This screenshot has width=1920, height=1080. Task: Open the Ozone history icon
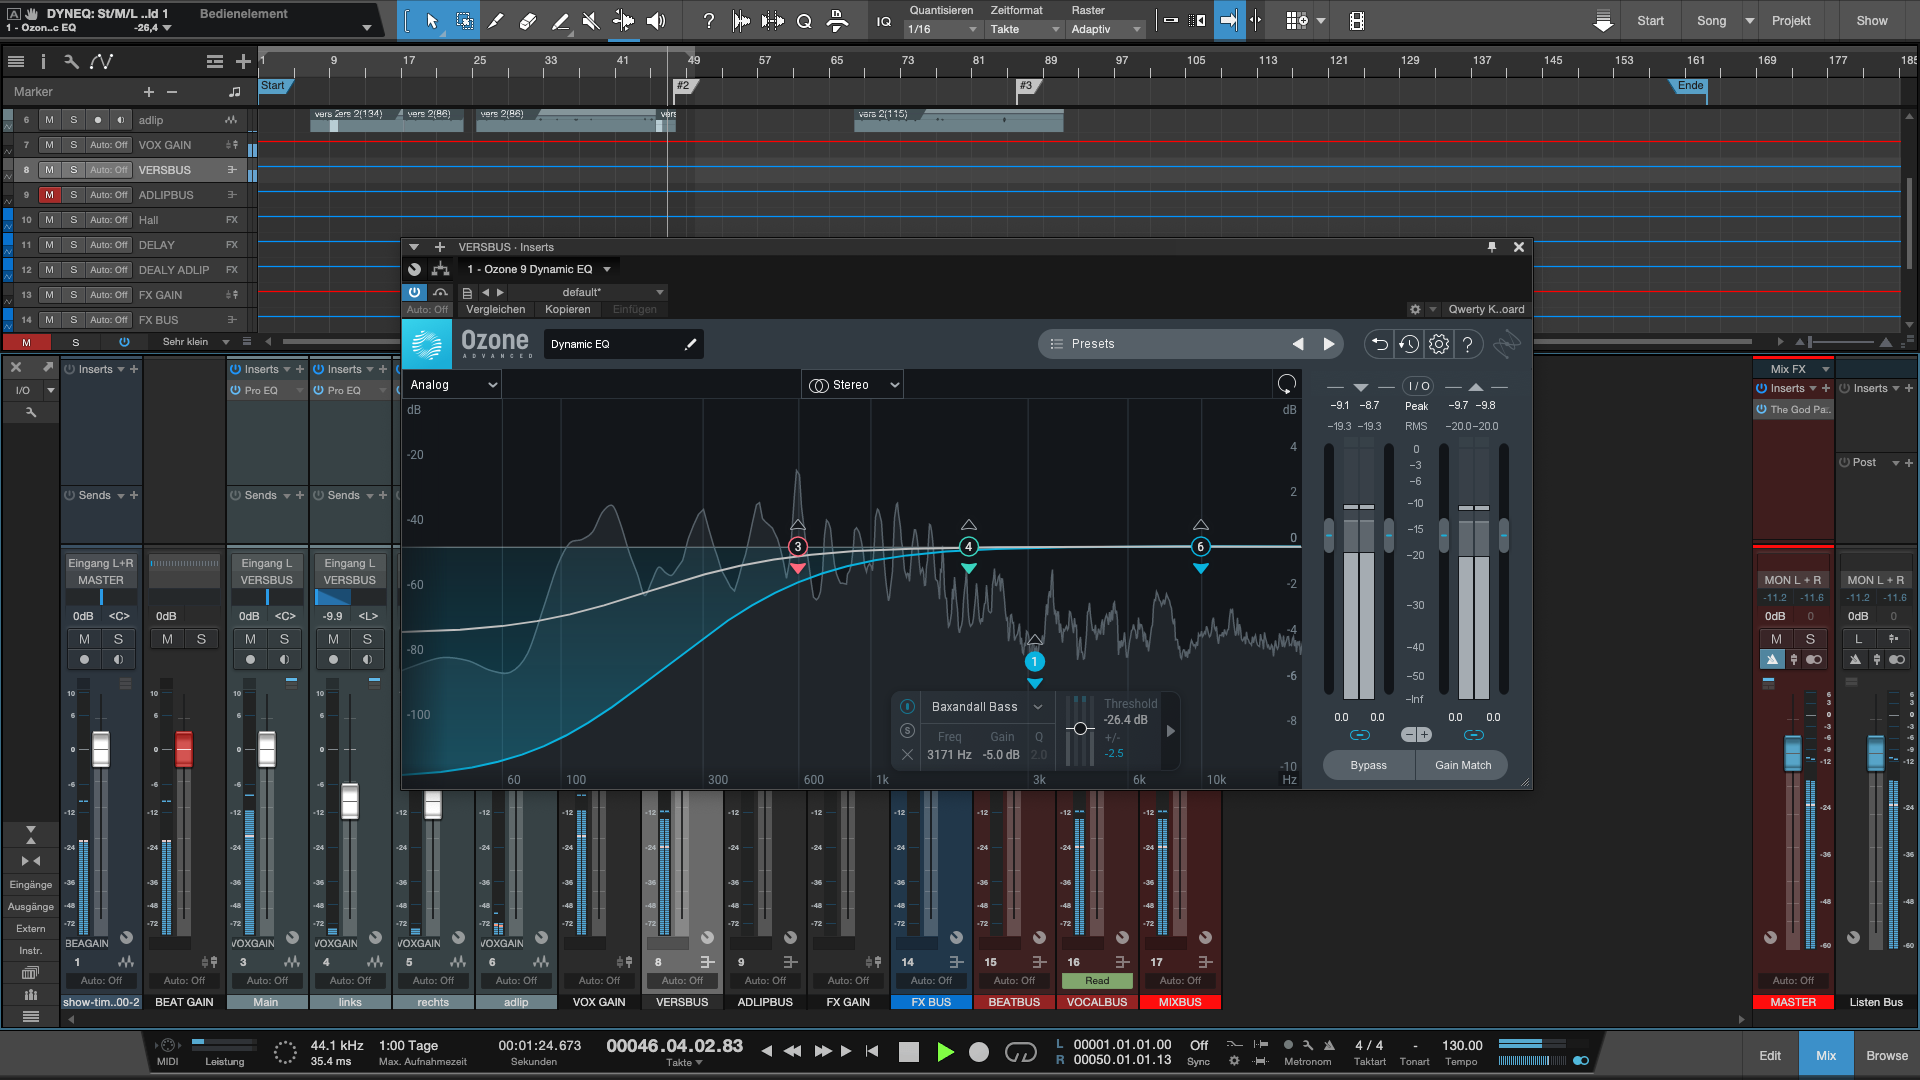pos(1409,344)
